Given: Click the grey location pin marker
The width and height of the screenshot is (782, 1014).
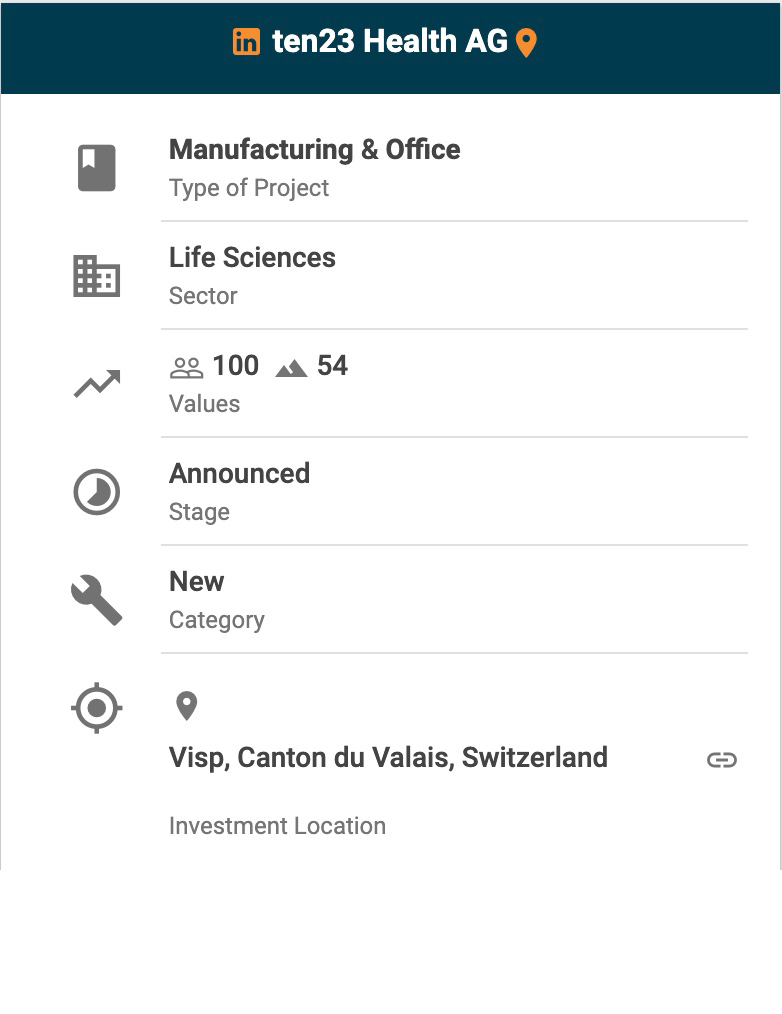Looking at the screenshot, I should pos(186,706).
